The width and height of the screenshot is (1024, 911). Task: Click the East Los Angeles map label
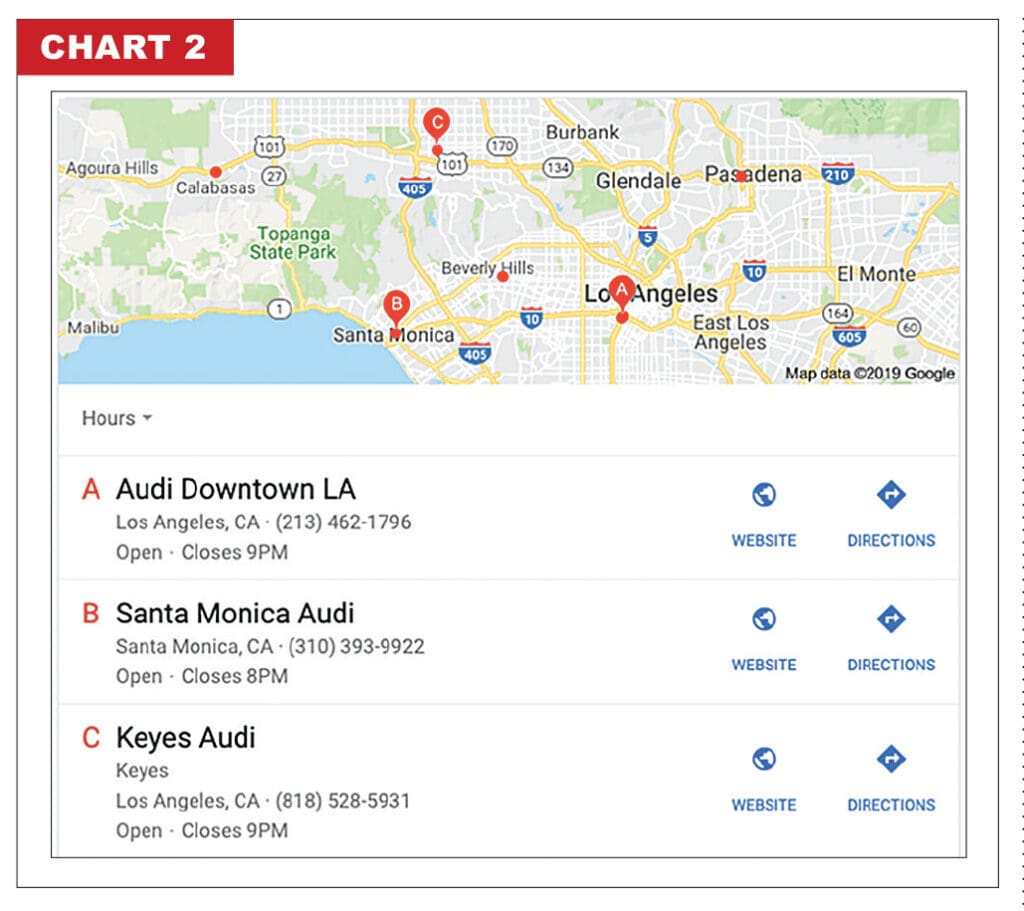pos(730,332)
